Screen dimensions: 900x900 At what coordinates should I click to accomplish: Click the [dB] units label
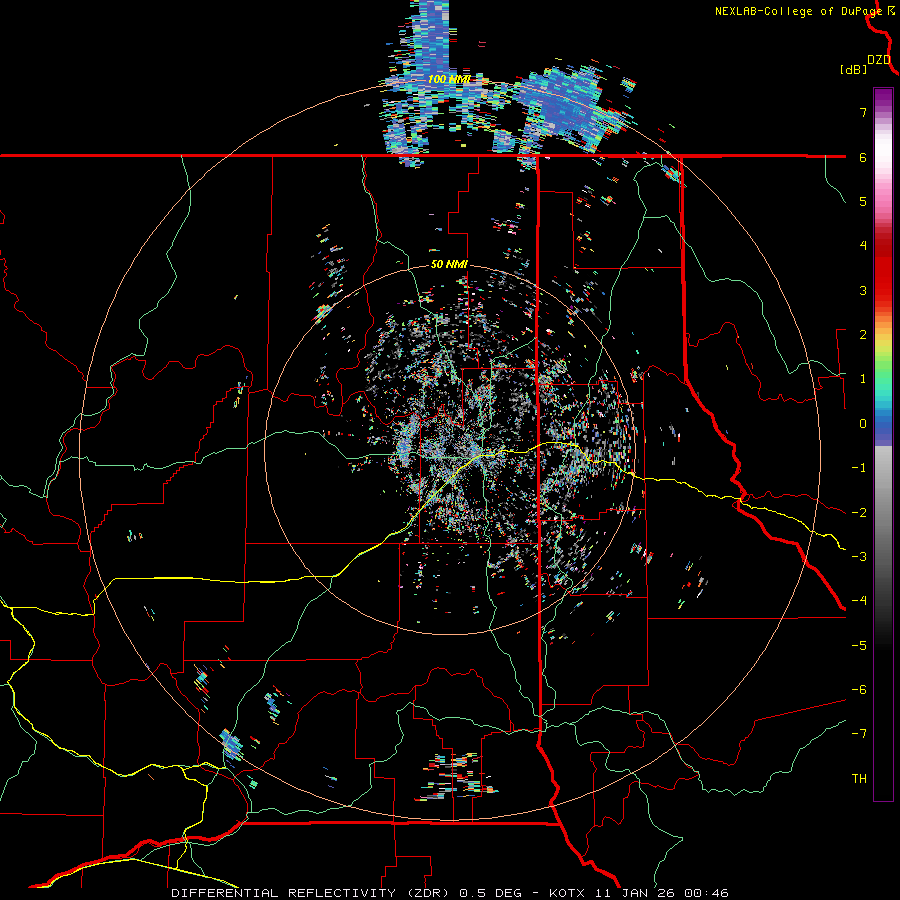[x=853, y=69]
